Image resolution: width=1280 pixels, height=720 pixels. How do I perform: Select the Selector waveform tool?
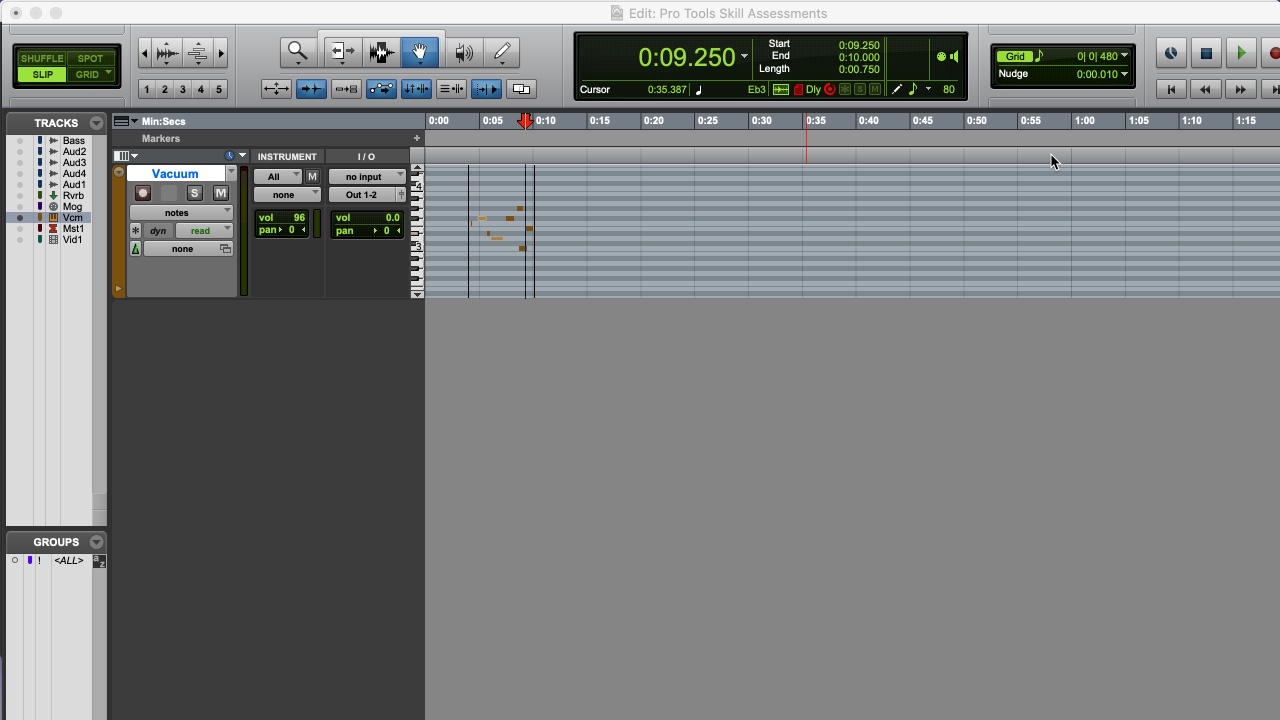[381, 51]
